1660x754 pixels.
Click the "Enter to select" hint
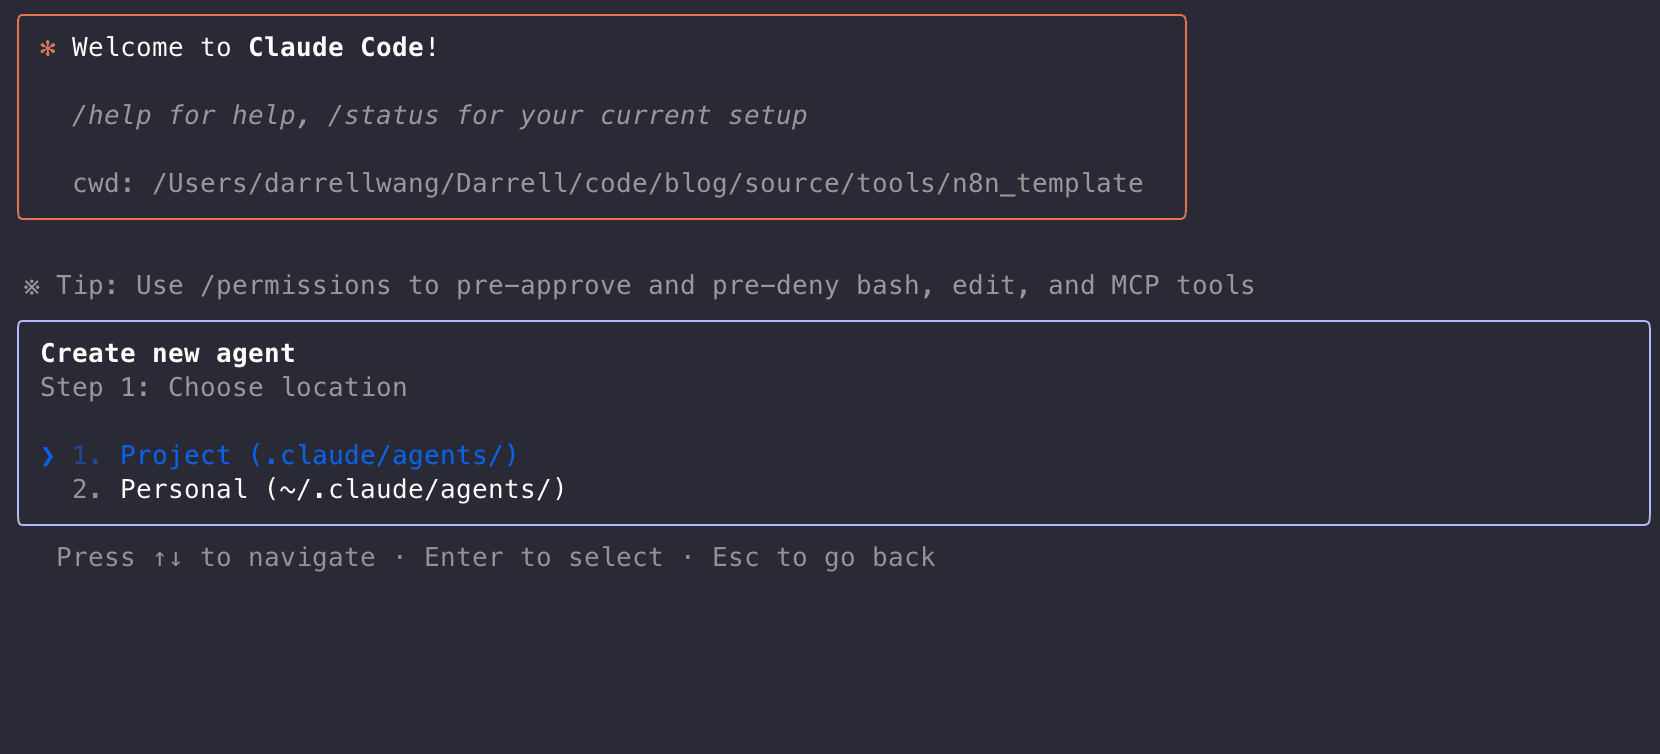543,558
